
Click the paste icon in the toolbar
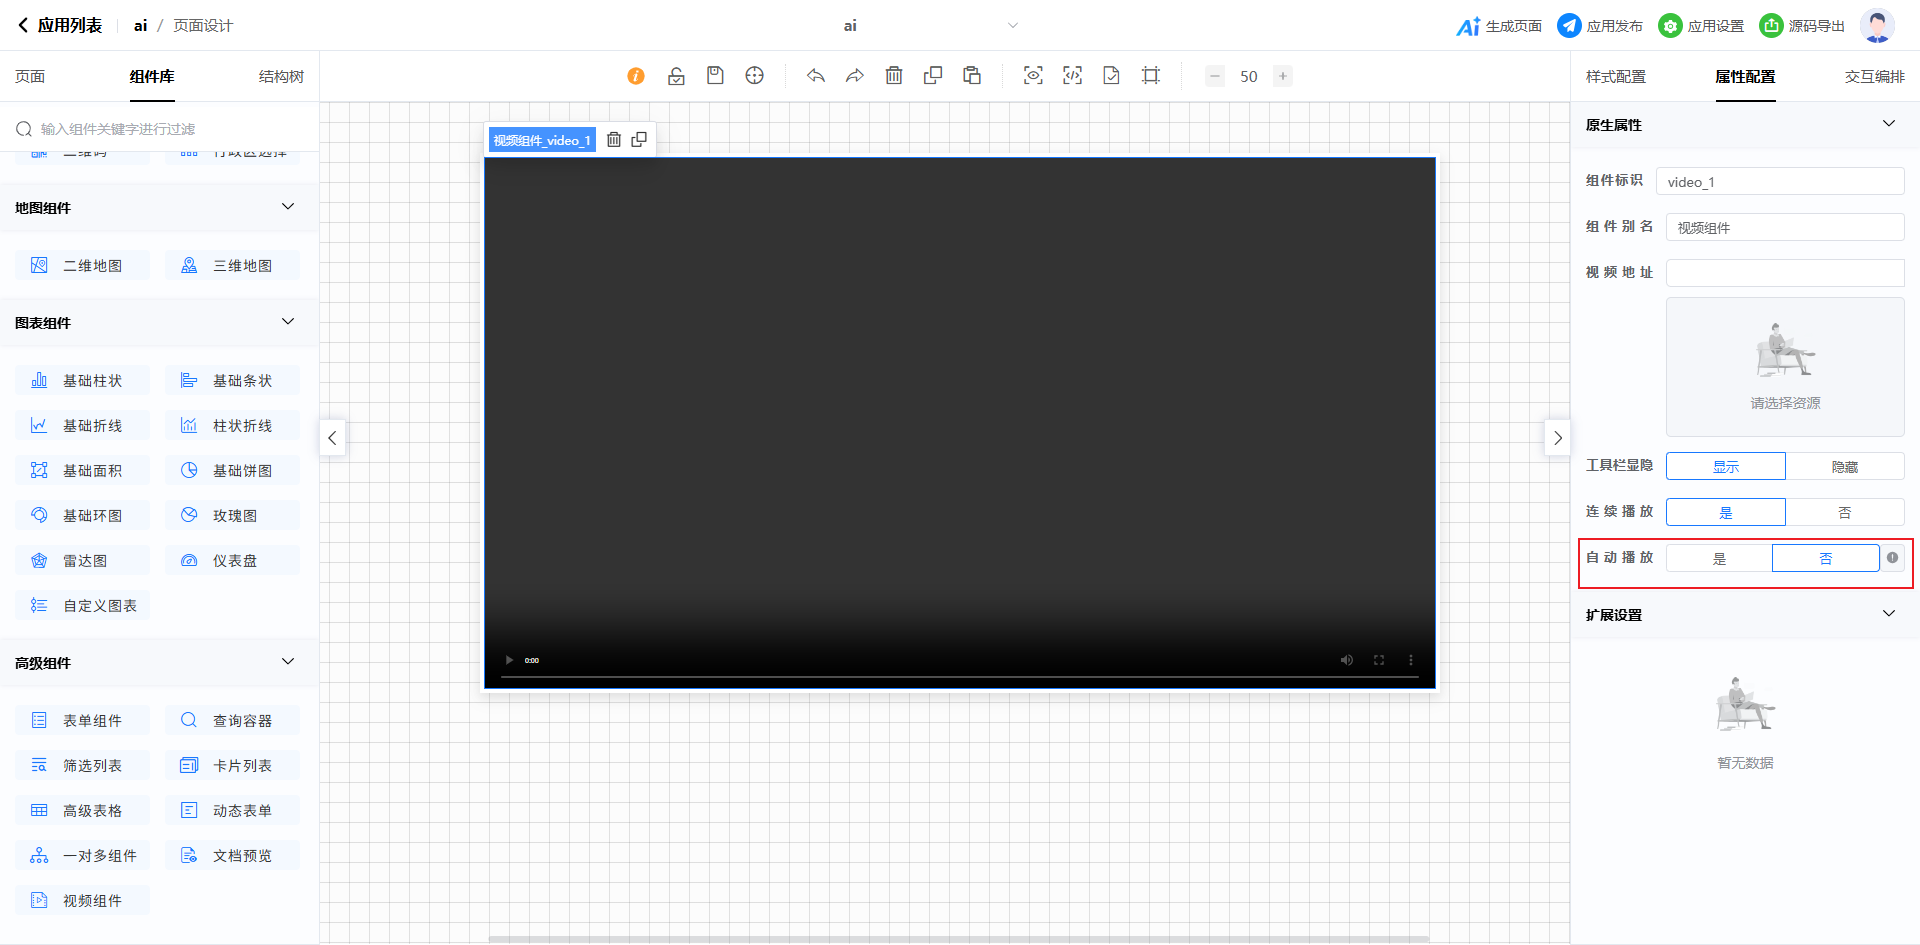point(972,76)
